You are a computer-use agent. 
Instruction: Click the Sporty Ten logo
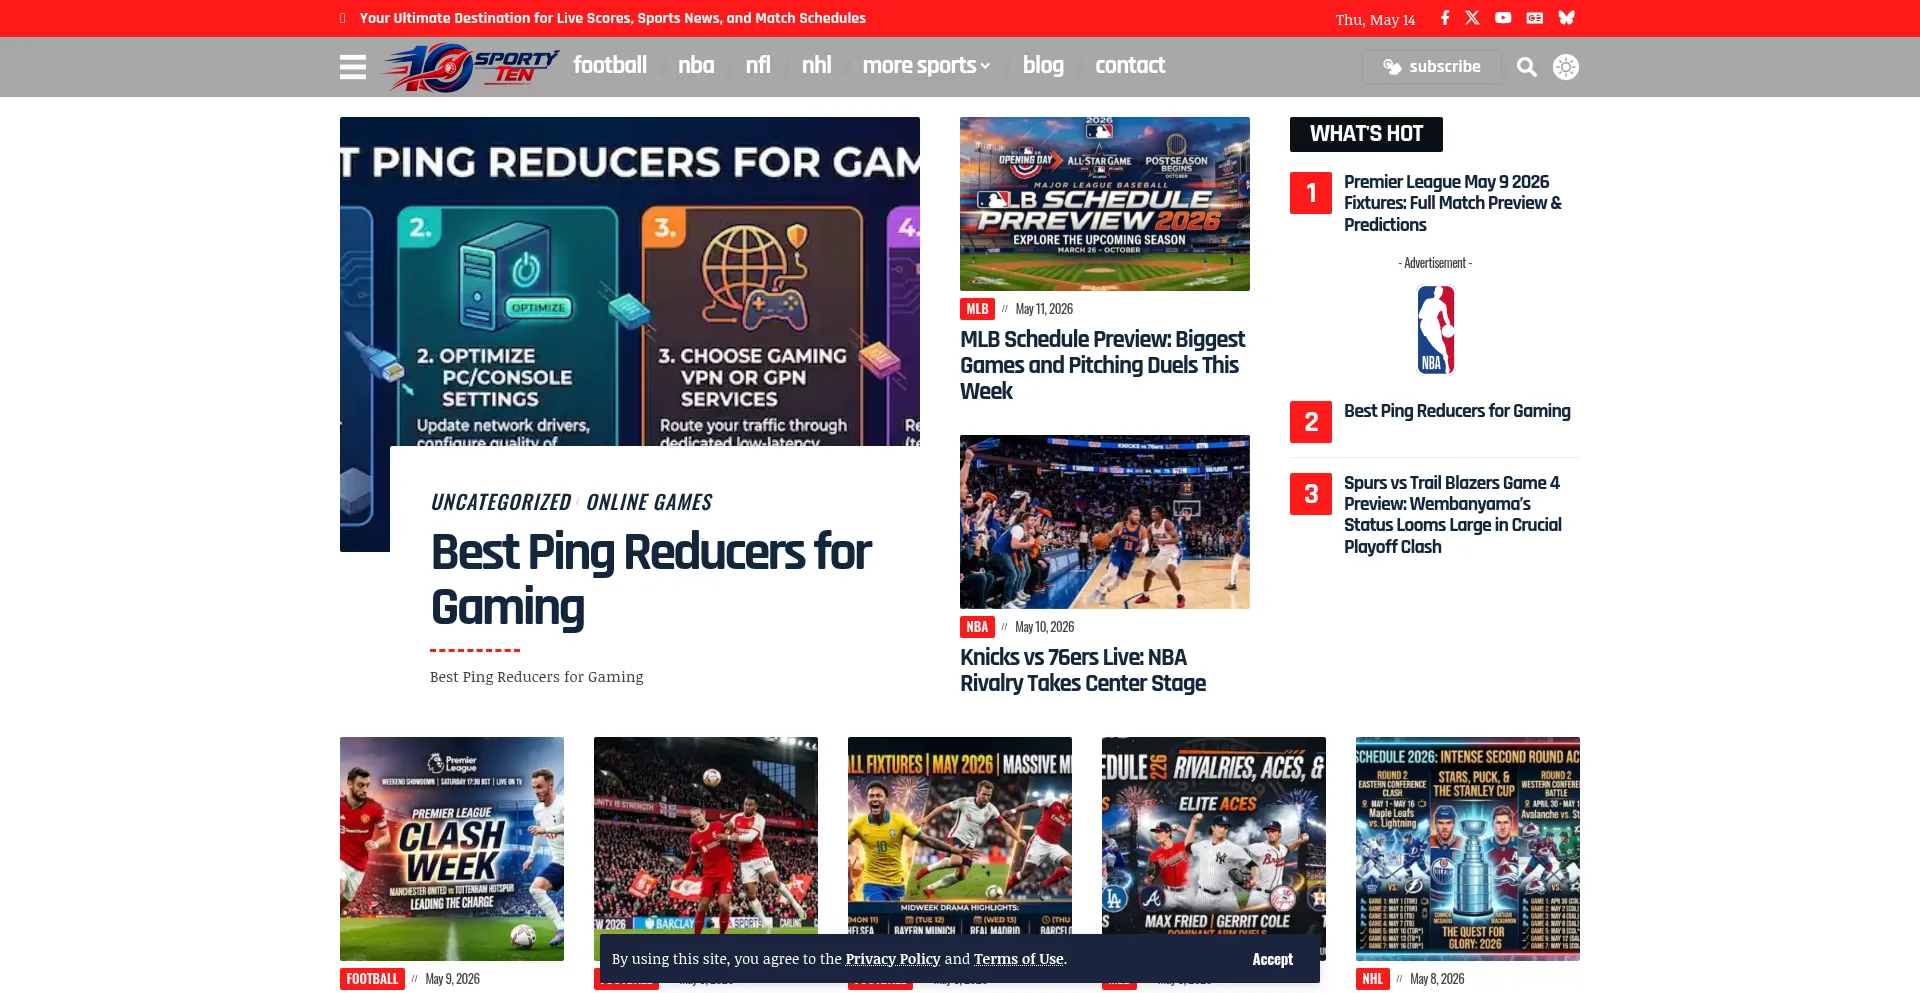click(471, 67)
